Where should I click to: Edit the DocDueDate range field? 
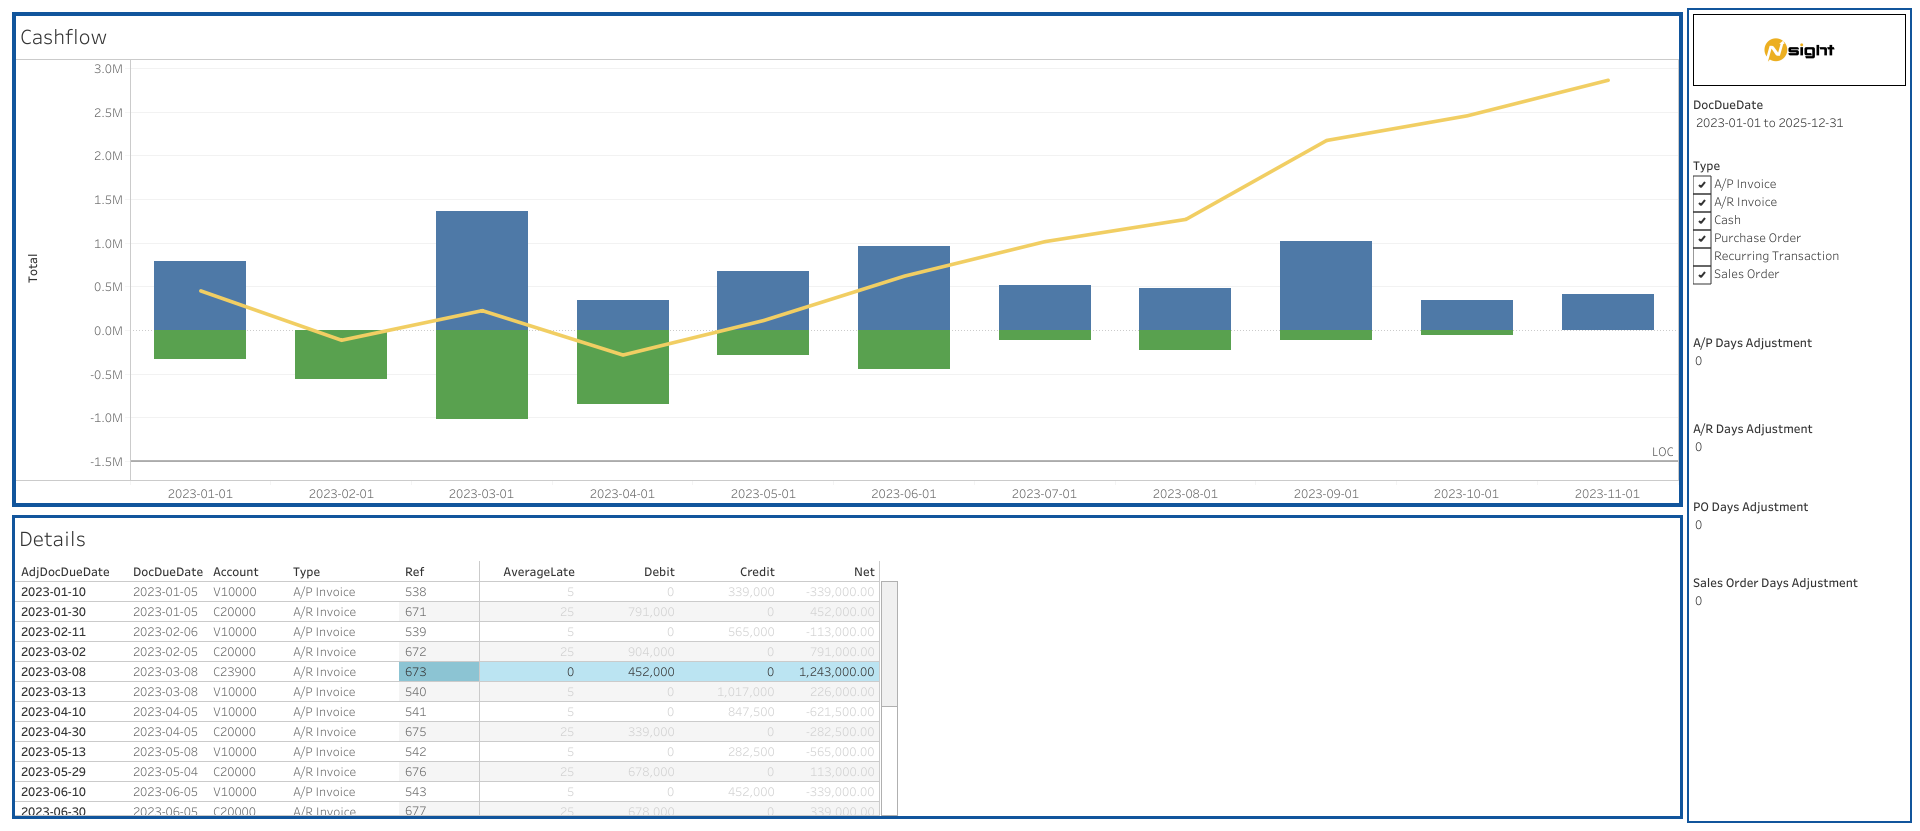(x=1768, y=123)
